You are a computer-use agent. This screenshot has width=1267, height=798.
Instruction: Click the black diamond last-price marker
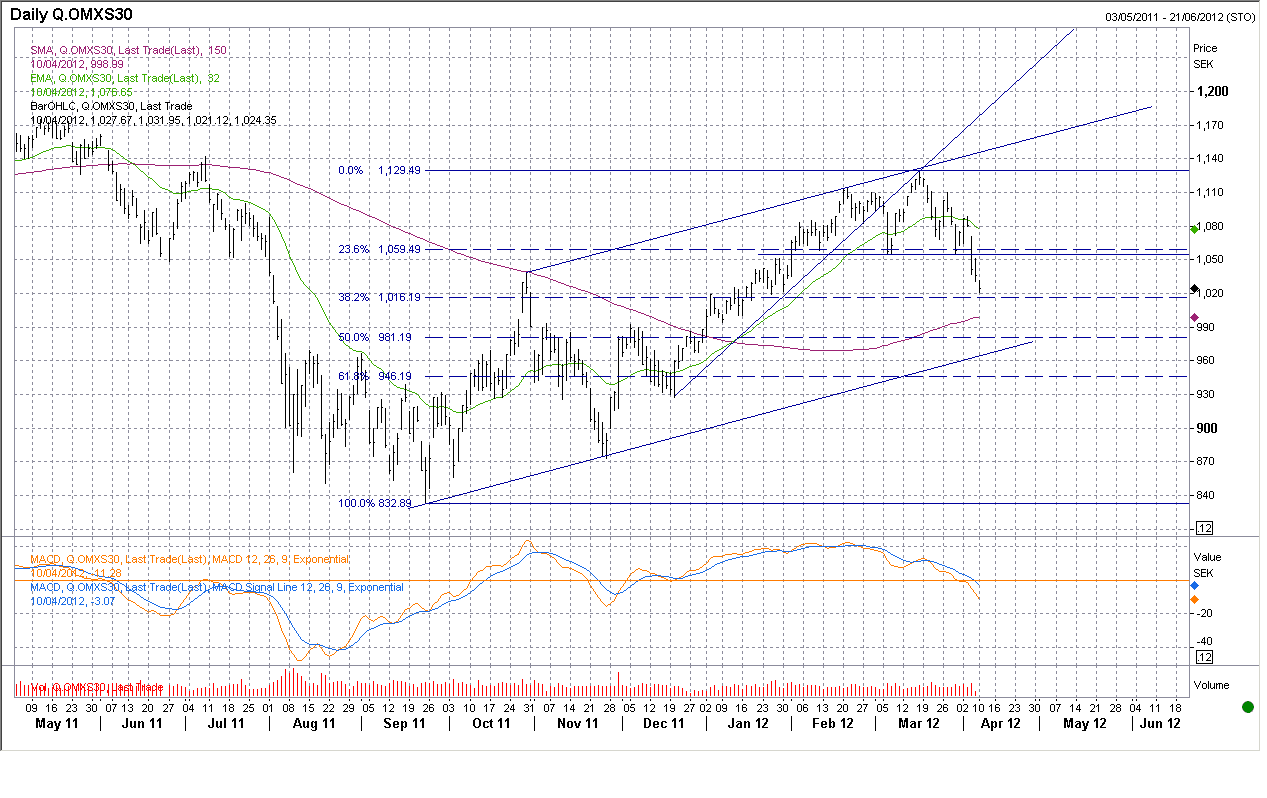[1195, 290]
